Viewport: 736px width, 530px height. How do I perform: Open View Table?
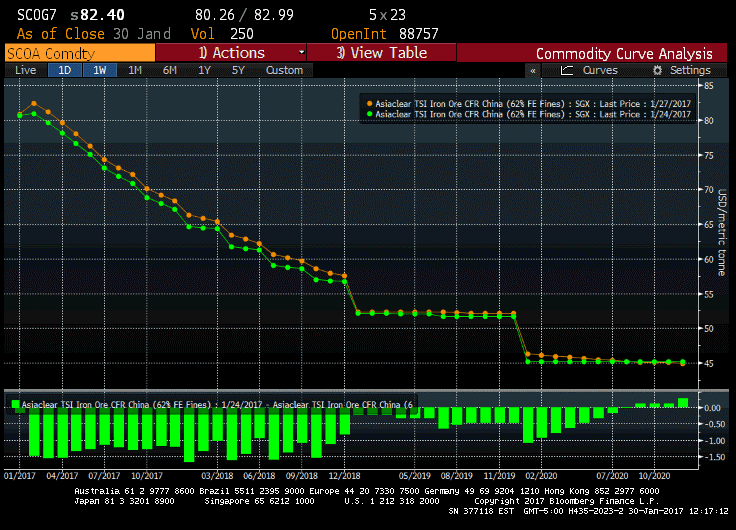point(381,53)
